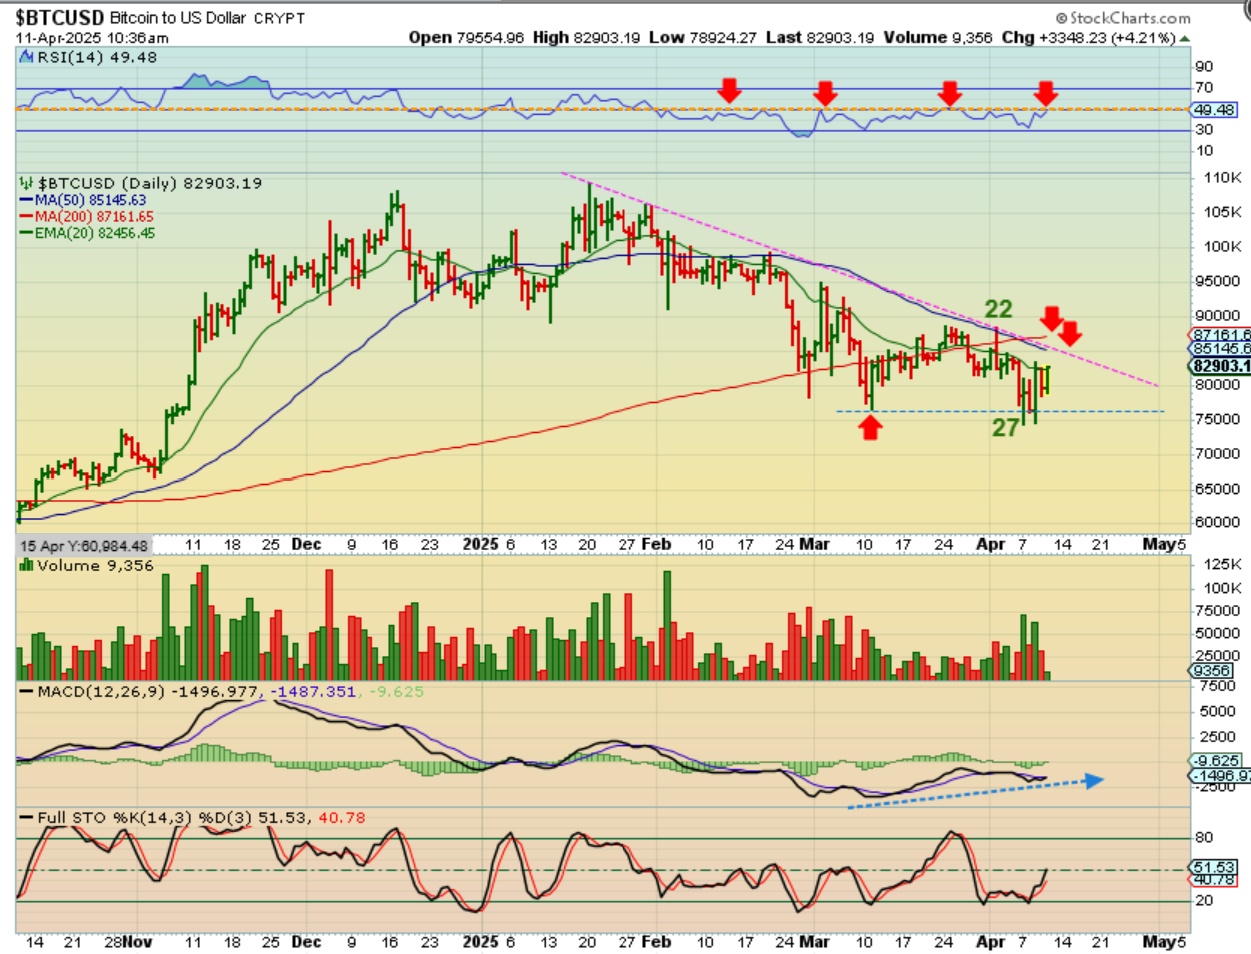Click the 80 level label on stochastic axis
This screenshot has height=954, width=1251.
coord(1204,838)
